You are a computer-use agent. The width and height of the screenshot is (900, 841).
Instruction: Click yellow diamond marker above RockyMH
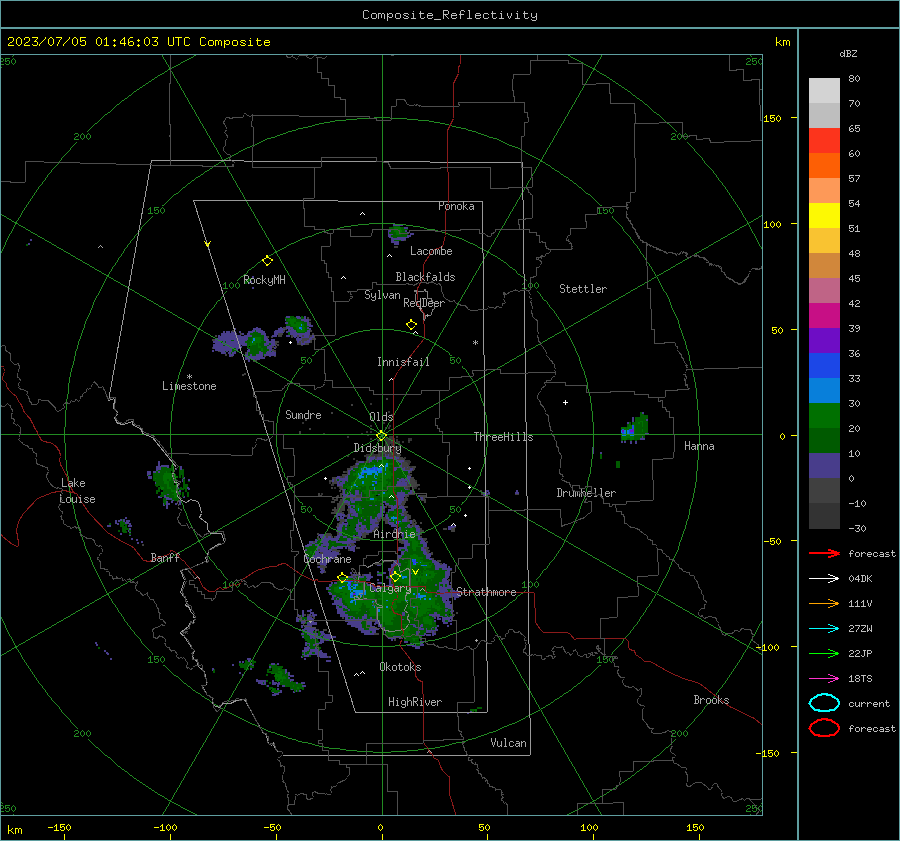267,261
